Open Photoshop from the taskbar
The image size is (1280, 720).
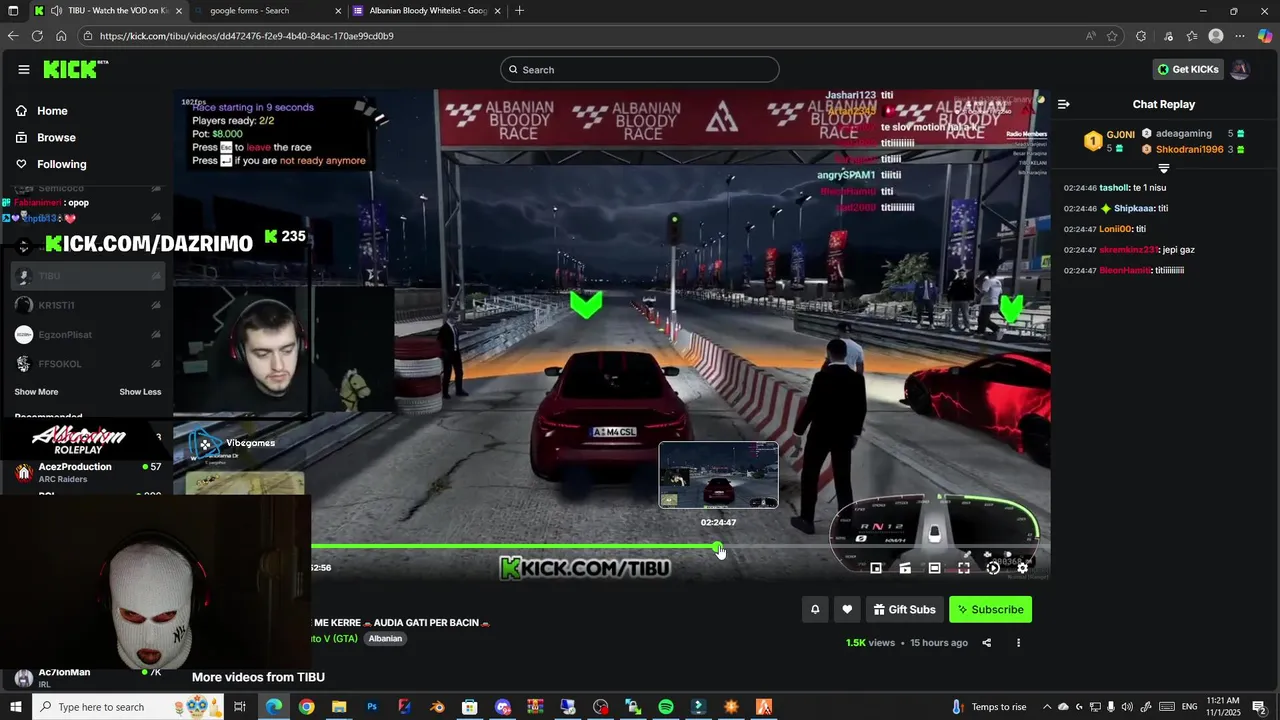[x=372, y=707]
